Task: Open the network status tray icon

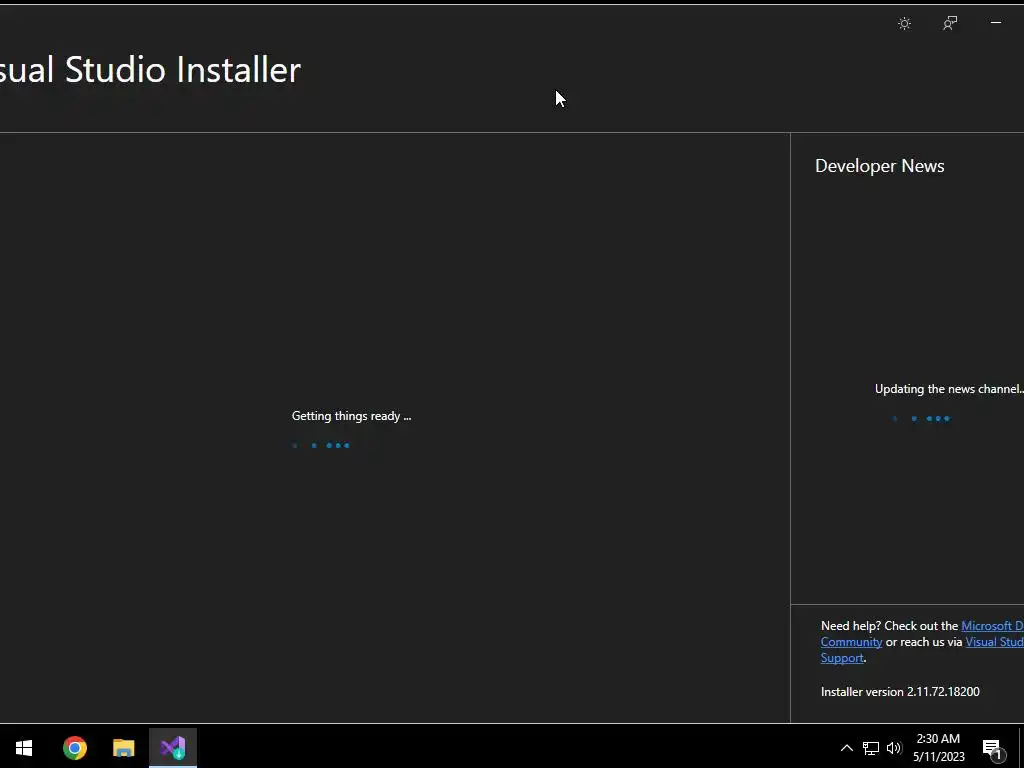Action: pos(871,748)
